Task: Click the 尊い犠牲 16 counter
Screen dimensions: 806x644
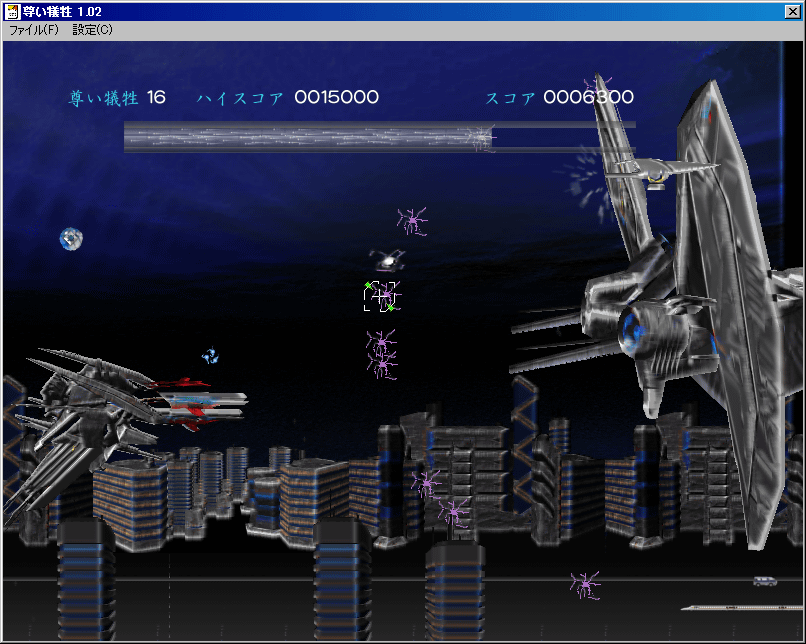Action: (x=117, y=97)
